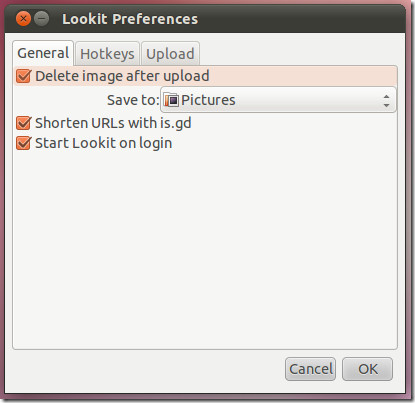Open the Upload tab
Image resolution: width=415 pixels, height=403 pixels.
click(170, 54)
